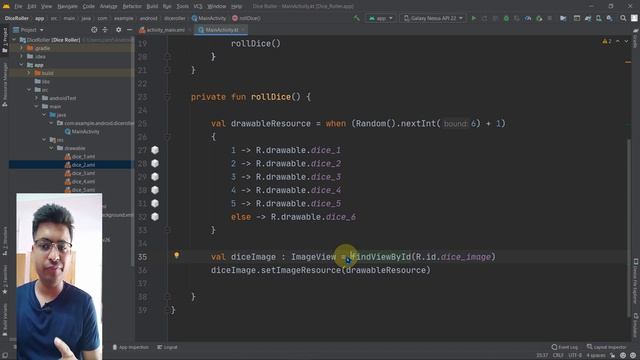Open the app run configuration dropdown
640x360 pixels.
click(380, 18)
